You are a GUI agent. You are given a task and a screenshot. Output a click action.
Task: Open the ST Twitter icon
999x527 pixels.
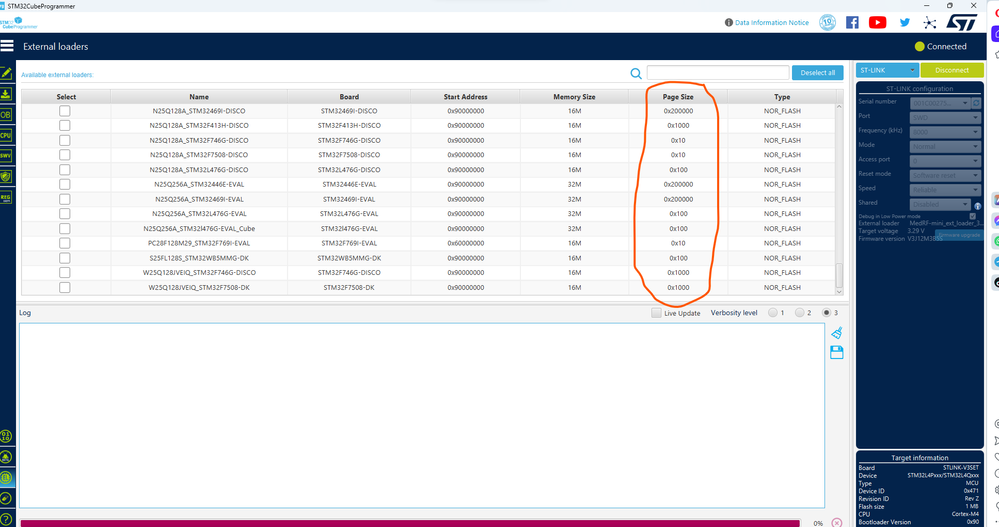[904, 22]
